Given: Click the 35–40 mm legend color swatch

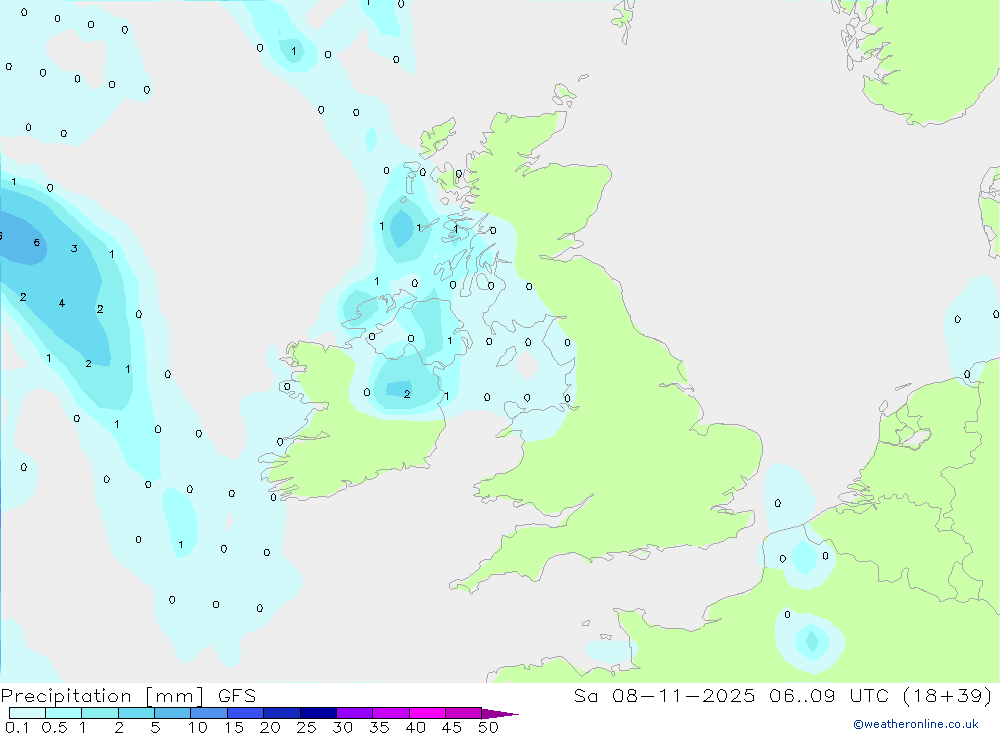Looking at the screenshot, I should pos(390,713).
